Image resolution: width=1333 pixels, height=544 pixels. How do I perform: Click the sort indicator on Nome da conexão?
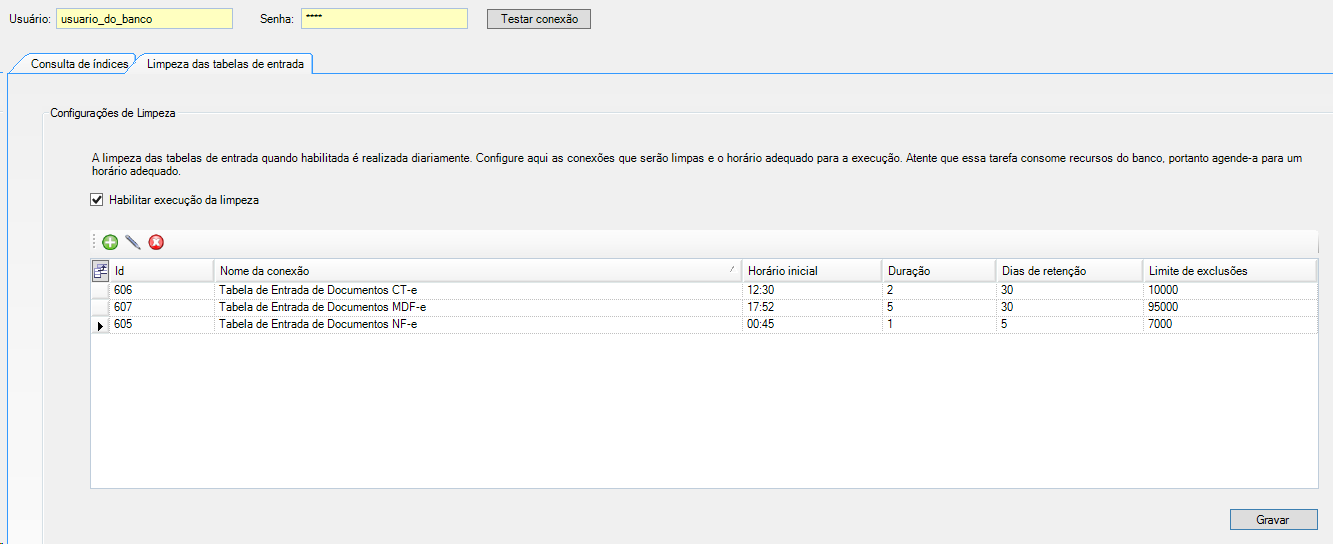click(x=732, y=270)
